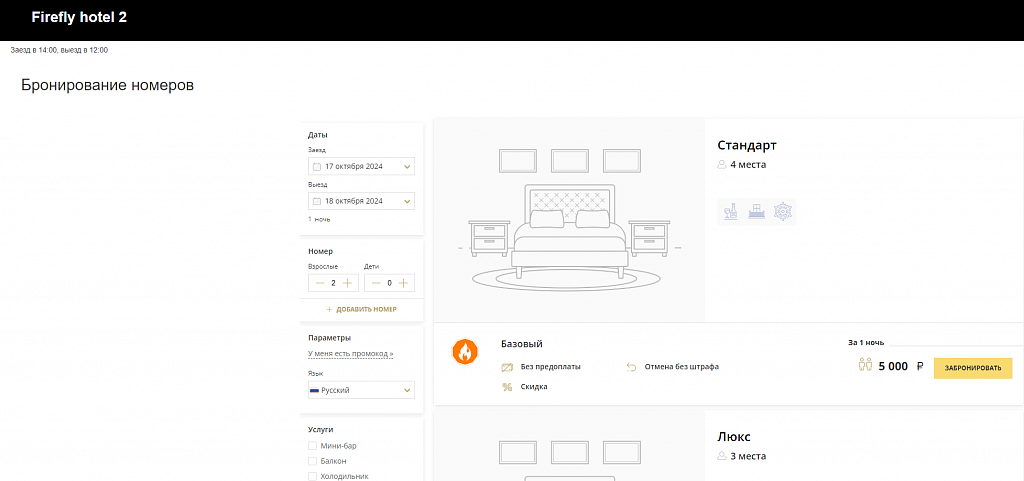Open the 'У меня есть промокод' link
This screenshot has width=1024, height=481.
click(x=351, y=354)
